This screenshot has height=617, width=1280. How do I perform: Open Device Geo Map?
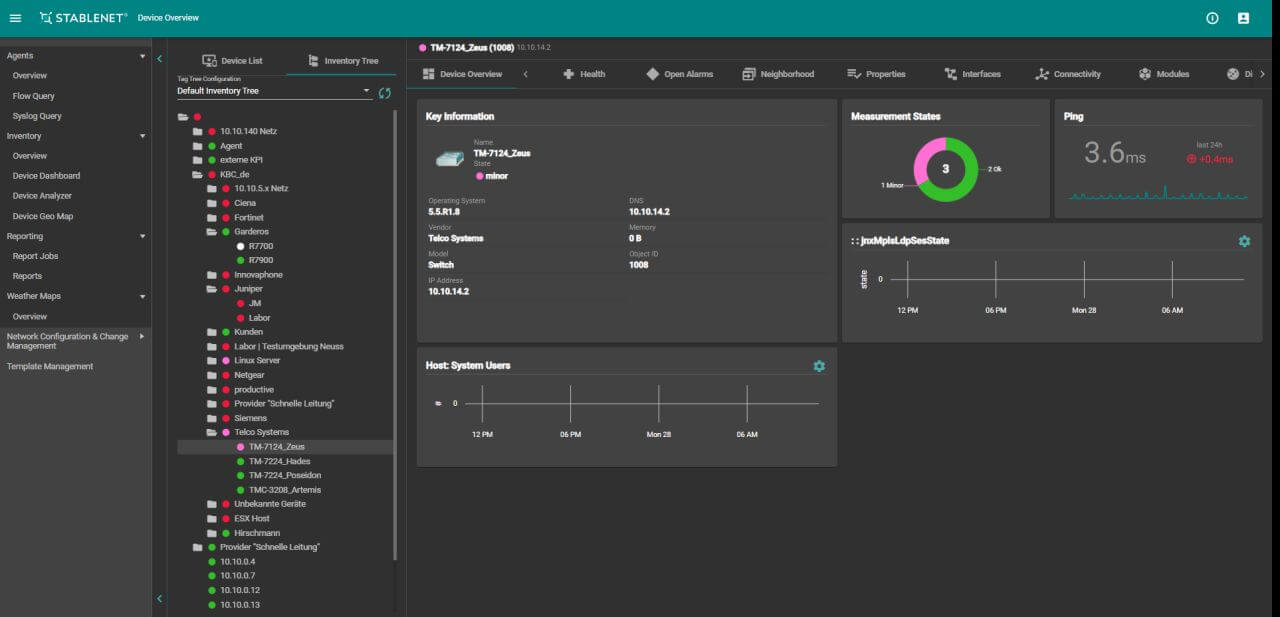pos(43,216)
